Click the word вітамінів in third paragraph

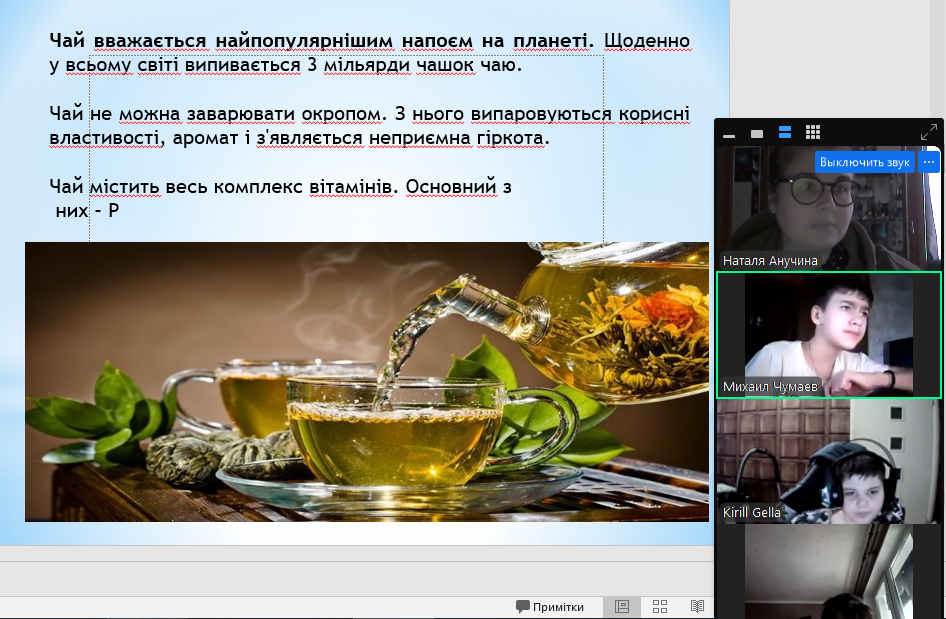click(350, 186)
